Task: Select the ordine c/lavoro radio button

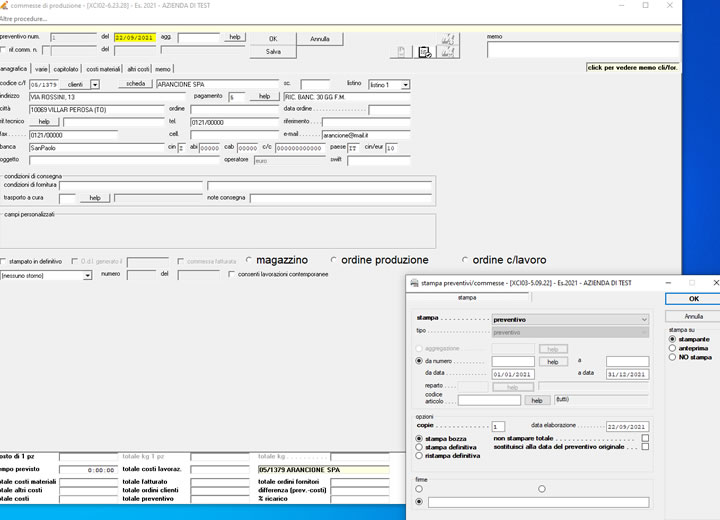Action: [465, 260]
